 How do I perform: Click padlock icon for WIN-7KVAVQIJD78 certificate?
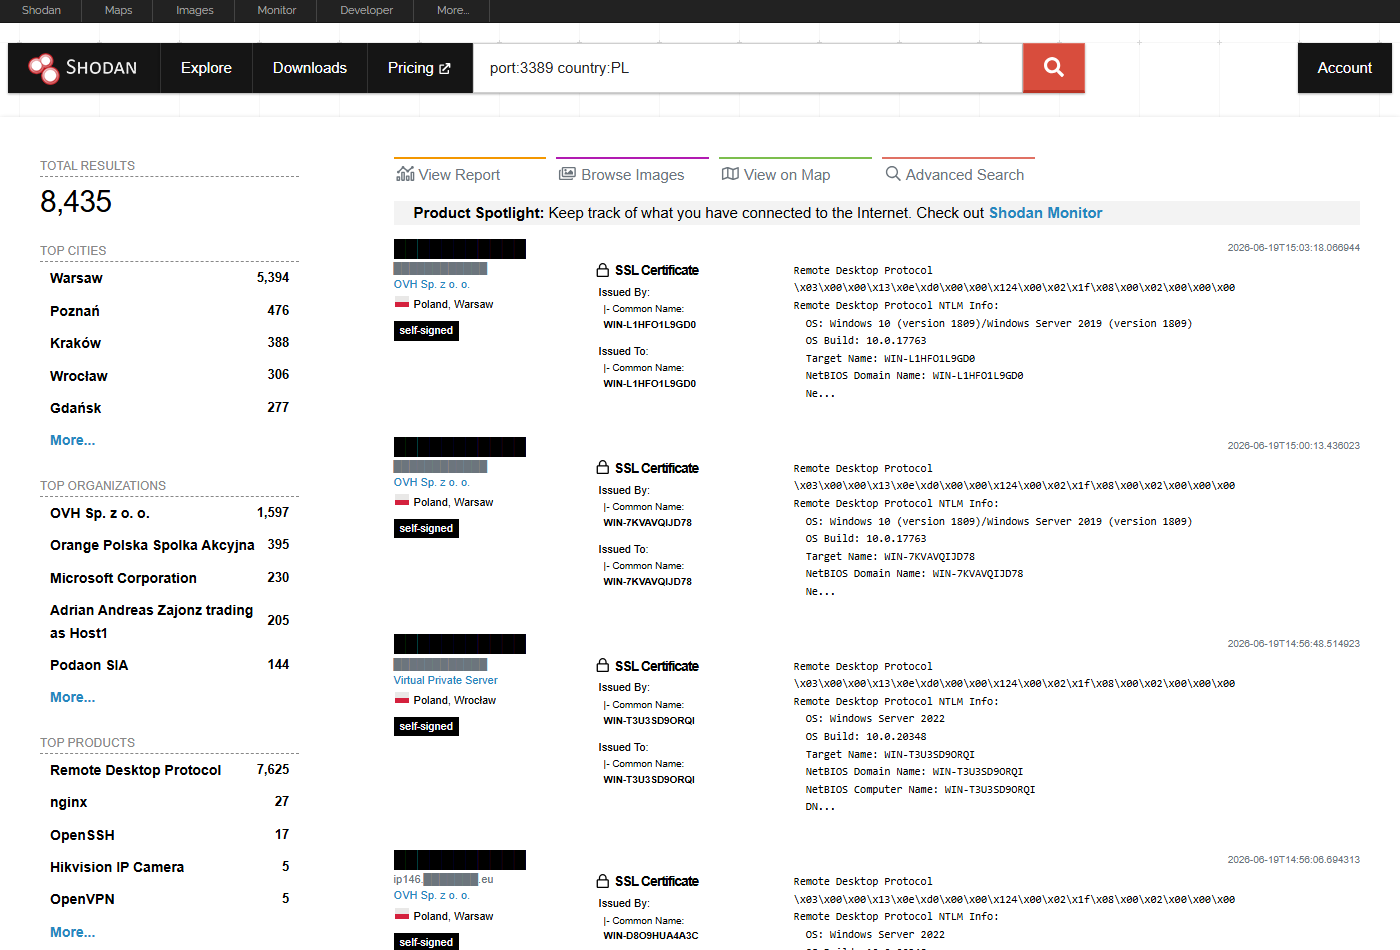[x=603, y=468]
